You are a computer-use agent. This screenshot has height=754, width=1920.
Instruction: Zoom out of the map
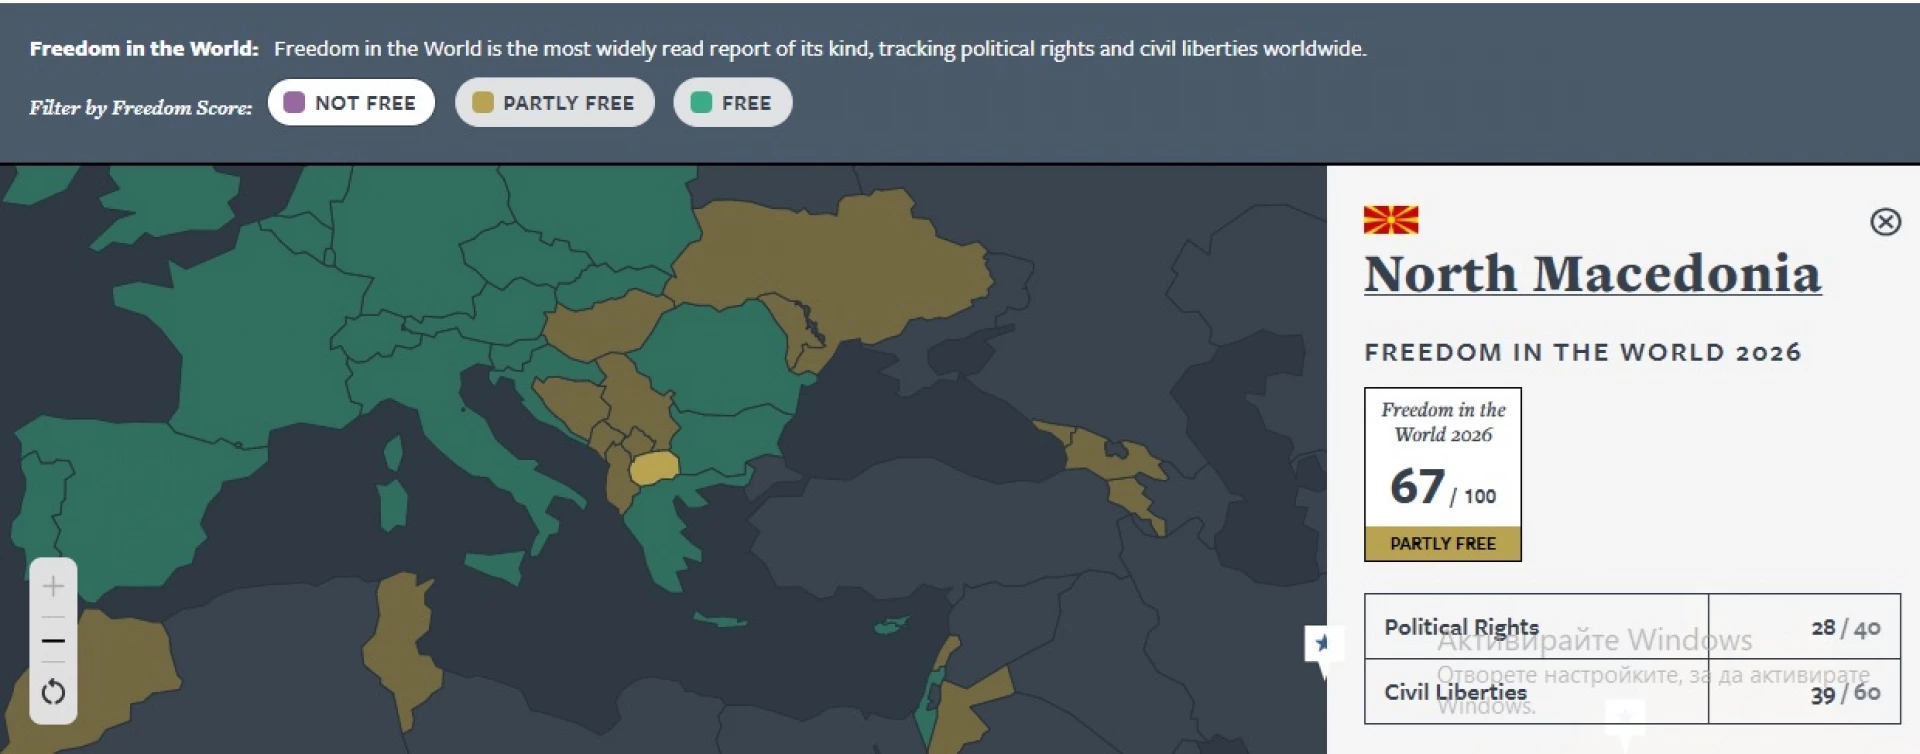pos(53,641)
